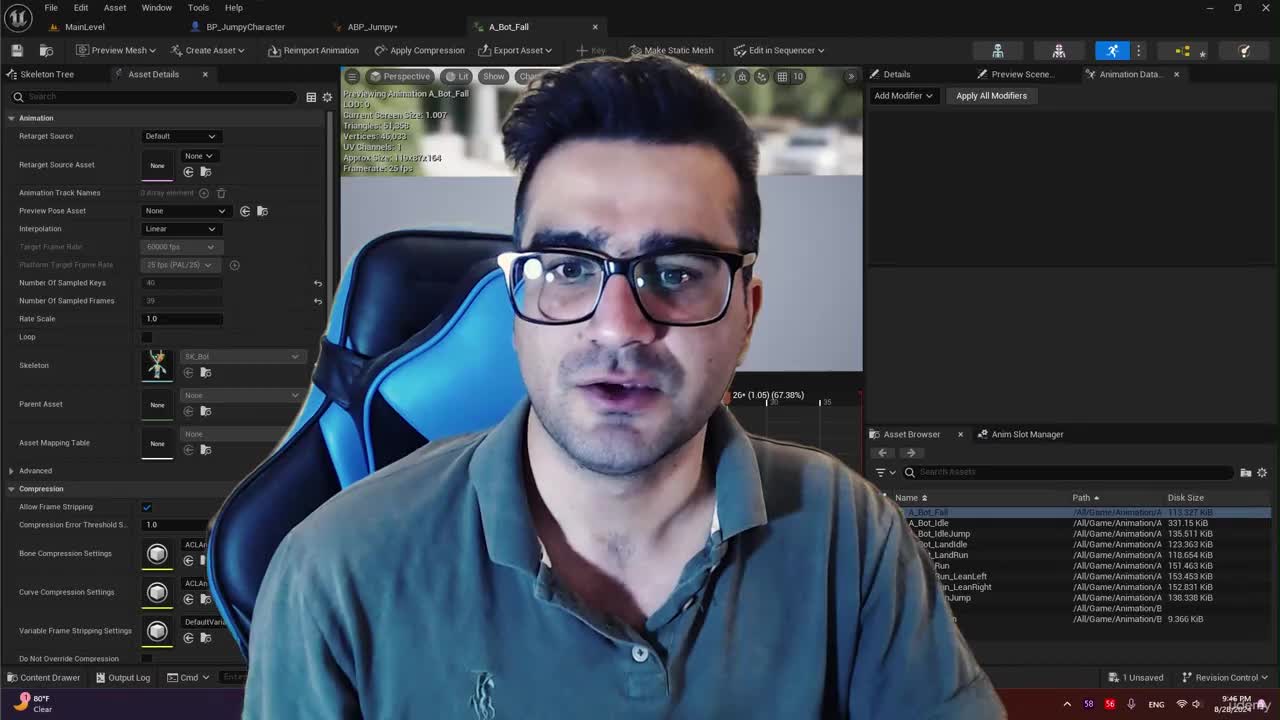Screen dimensions: 1280x720
Task: Click the Asset Details search field
Action: click(x=155, y=97)
